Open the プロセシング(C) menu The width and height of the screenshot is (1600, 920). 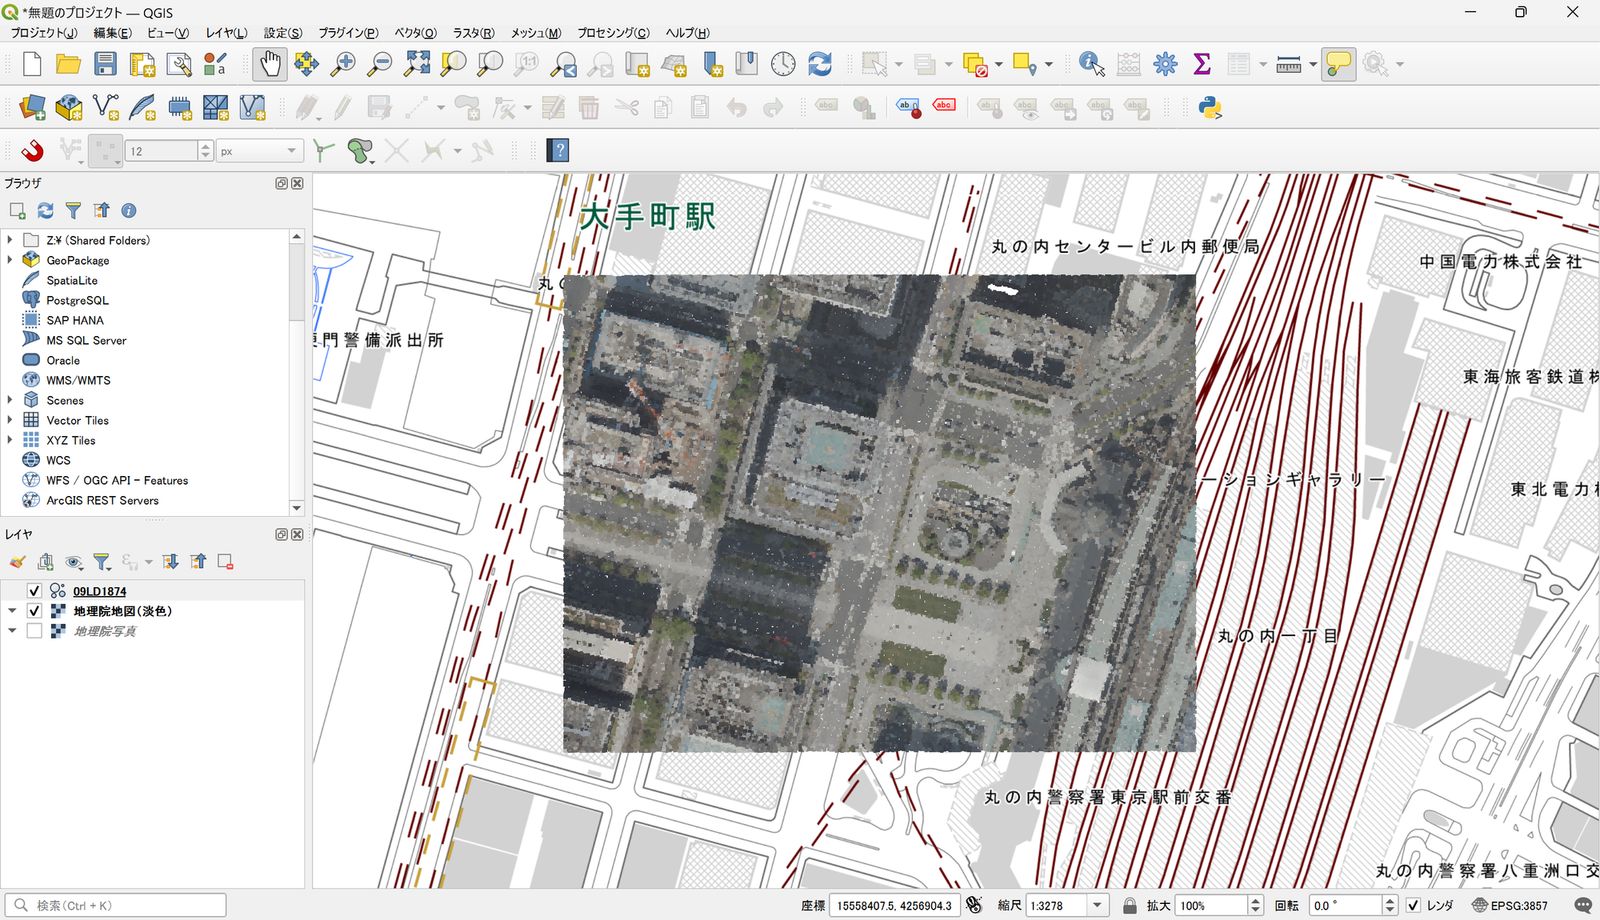613,33
